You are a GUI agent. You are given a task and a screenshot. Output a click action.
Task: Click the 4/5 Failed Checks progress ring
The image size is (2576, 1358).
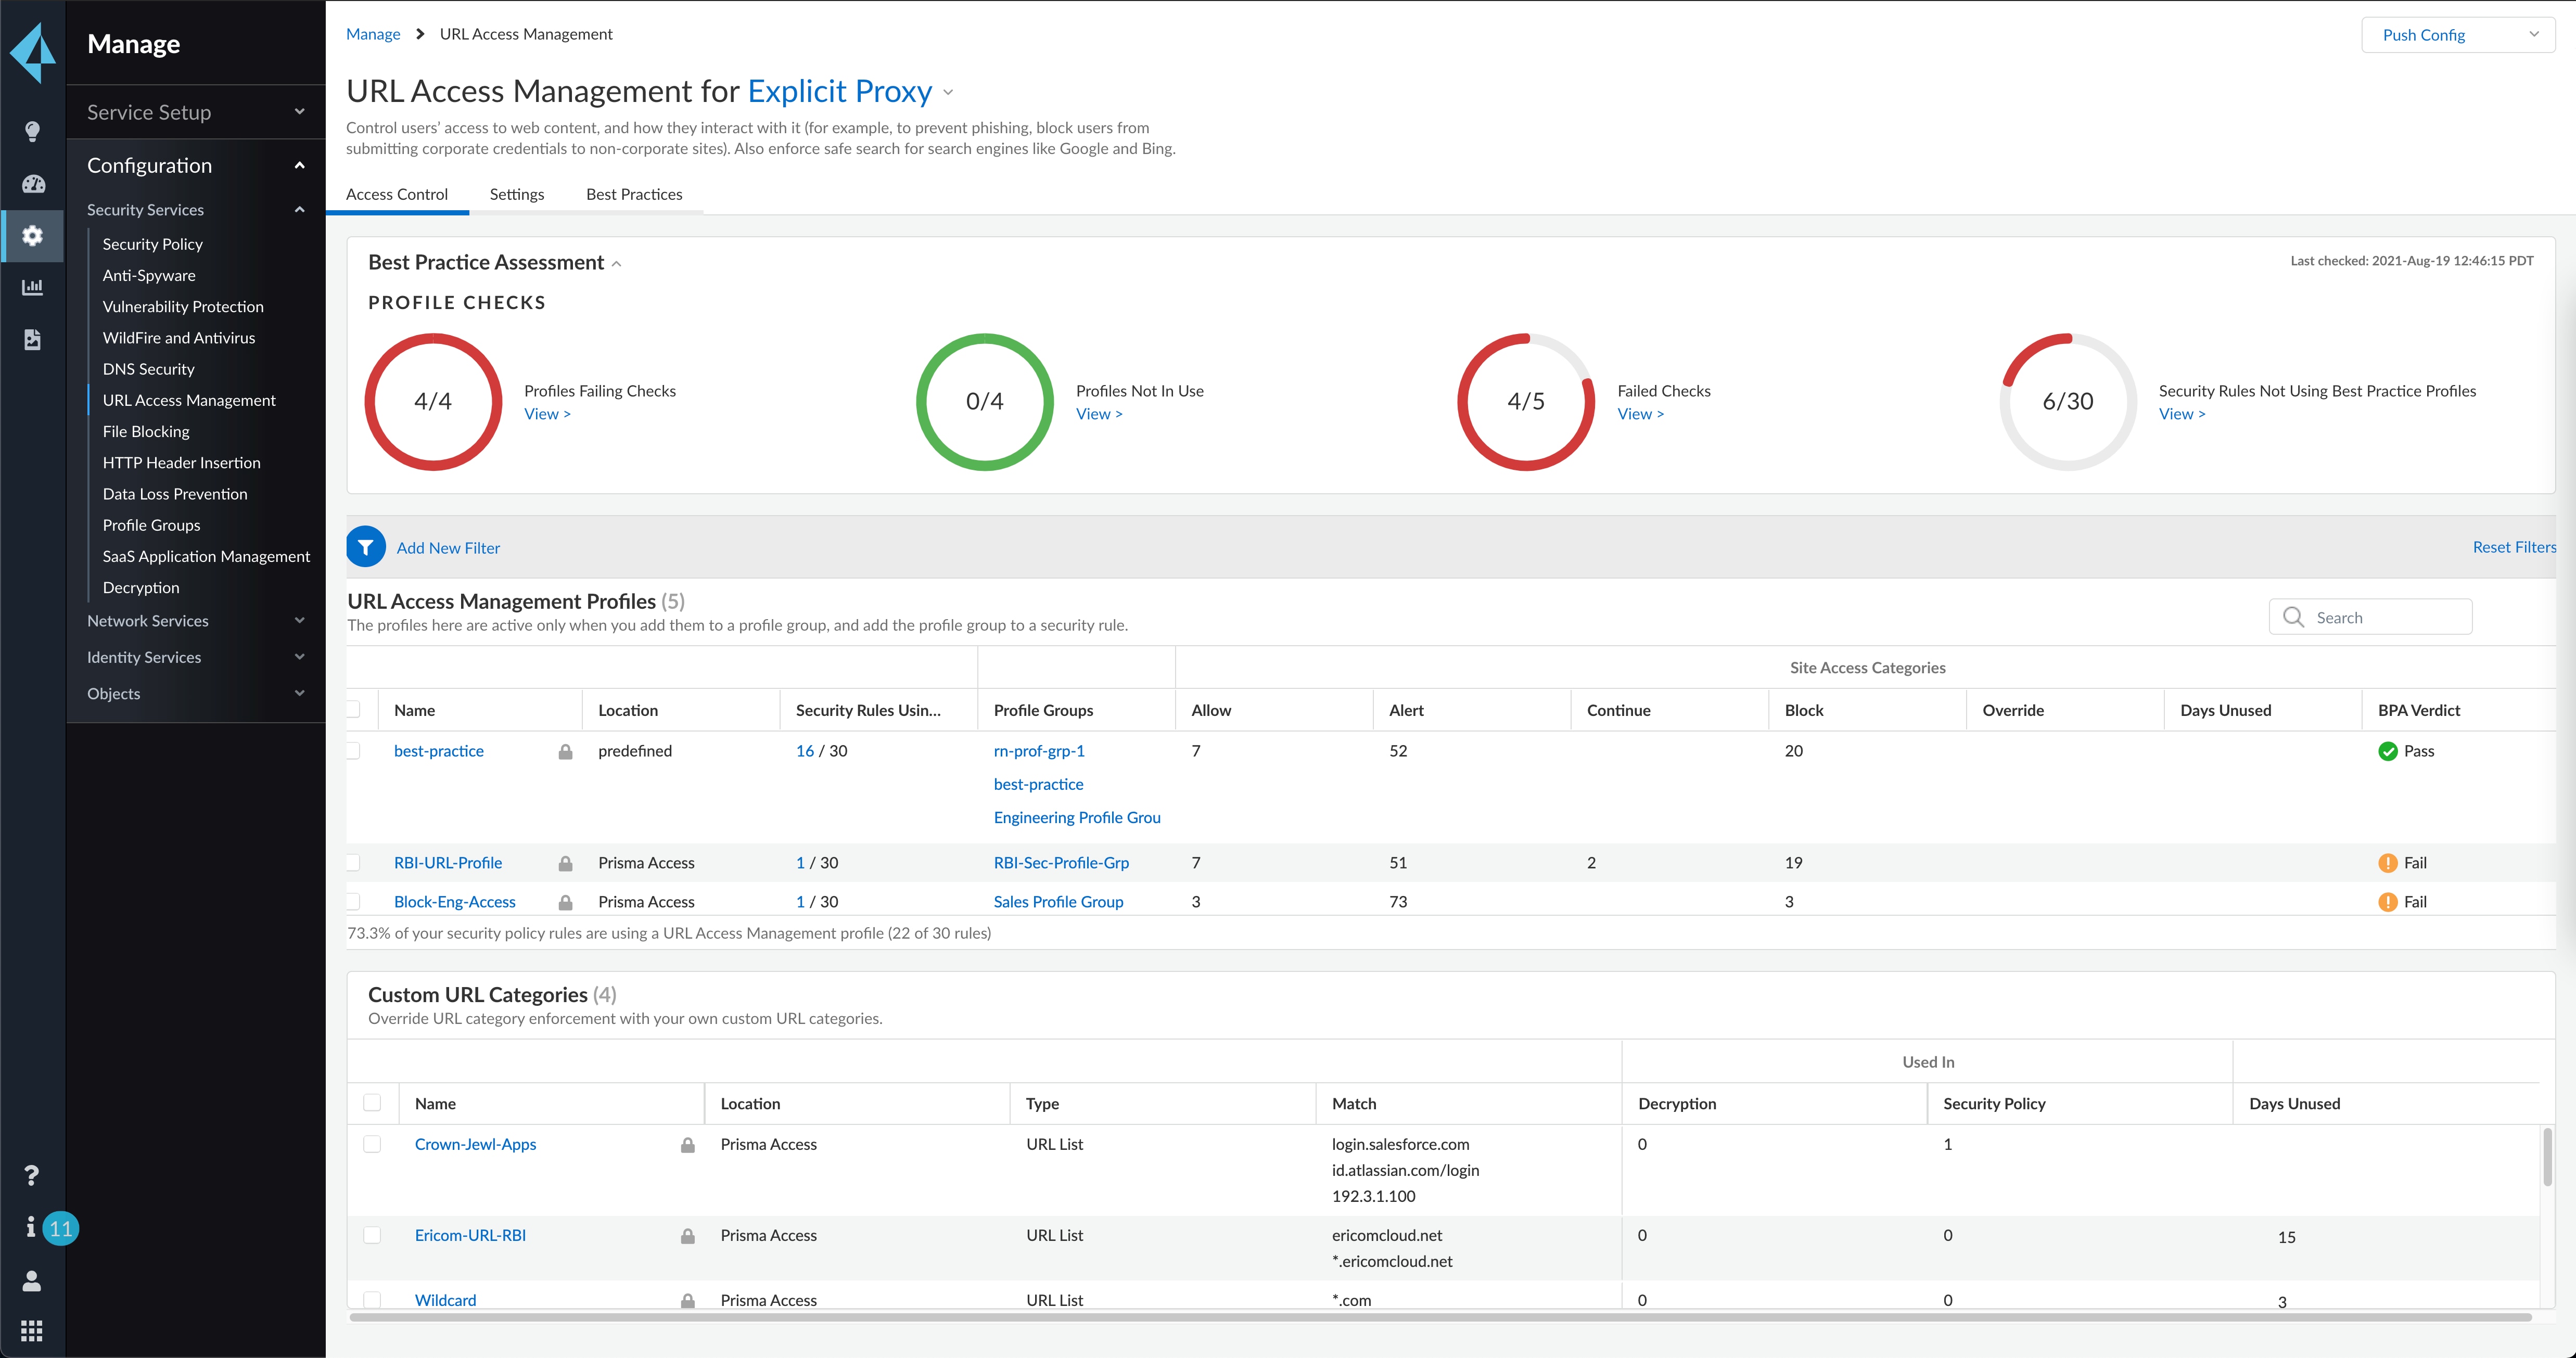pyautogui.click(x=1525, y=401)
